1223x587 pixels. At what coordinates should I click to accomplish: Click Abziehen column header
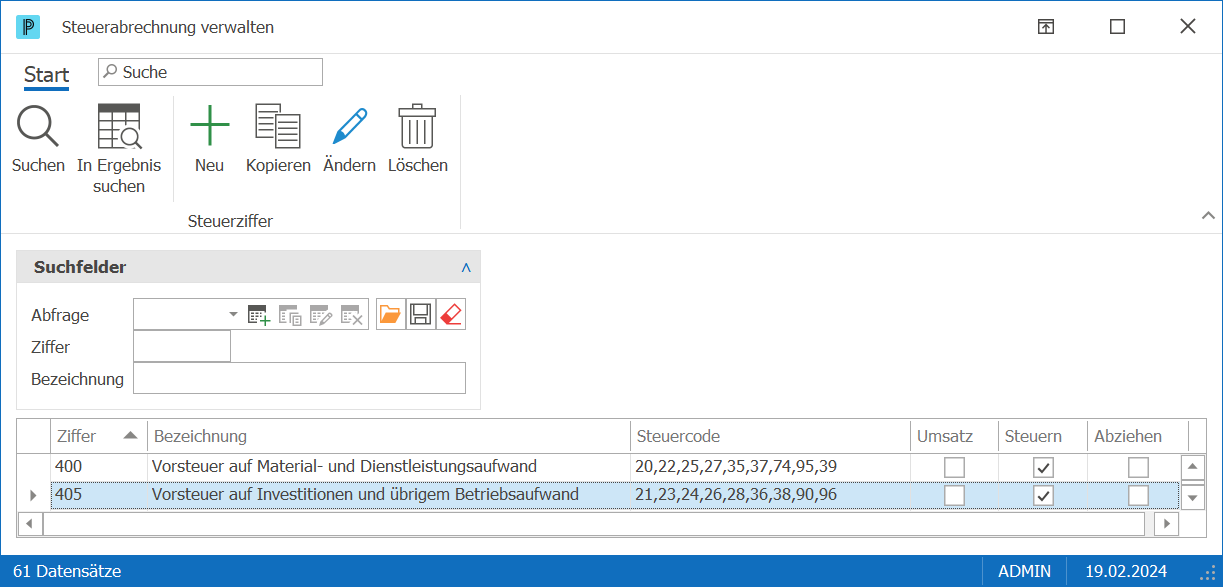[x=1138, y=436]
